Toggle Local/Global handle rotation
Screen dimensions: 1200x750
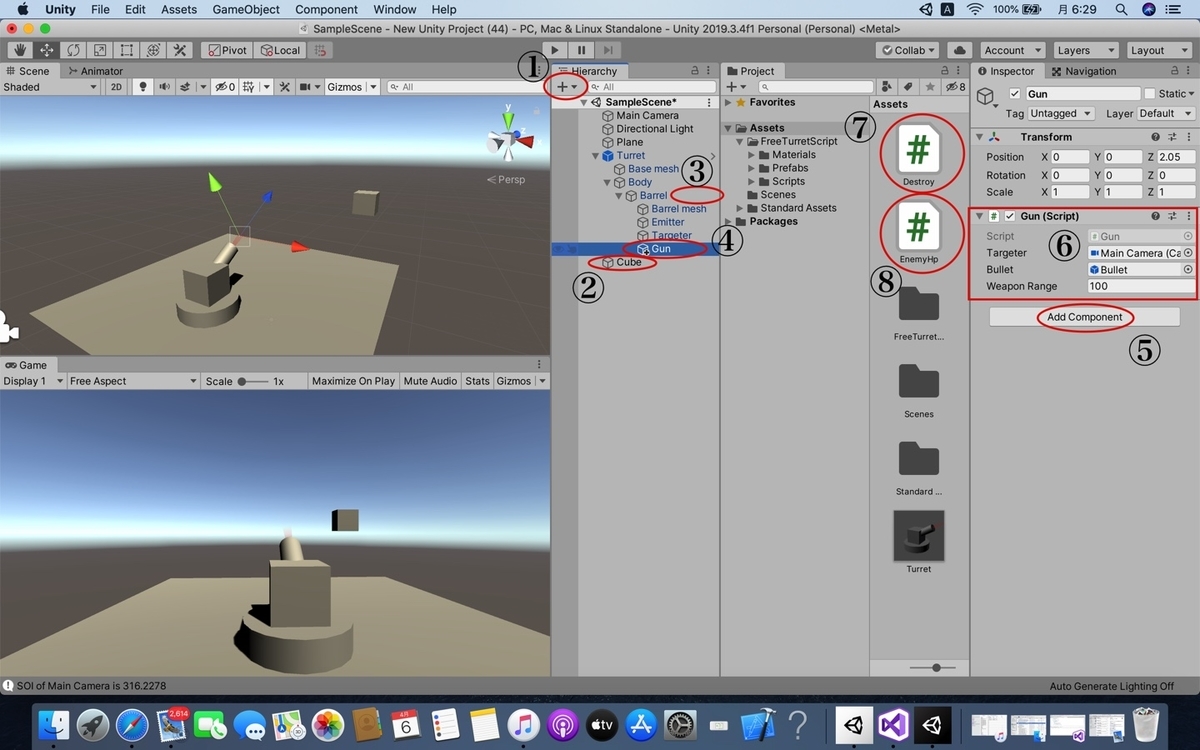pyautogui.click(x=280, y=50)
